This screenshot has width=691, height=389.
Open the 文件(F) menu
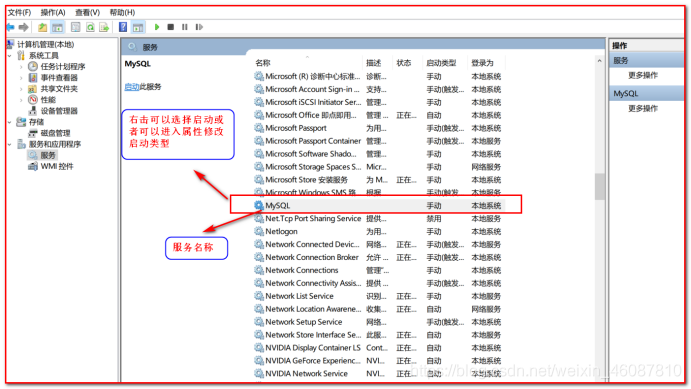pos(19,12)
